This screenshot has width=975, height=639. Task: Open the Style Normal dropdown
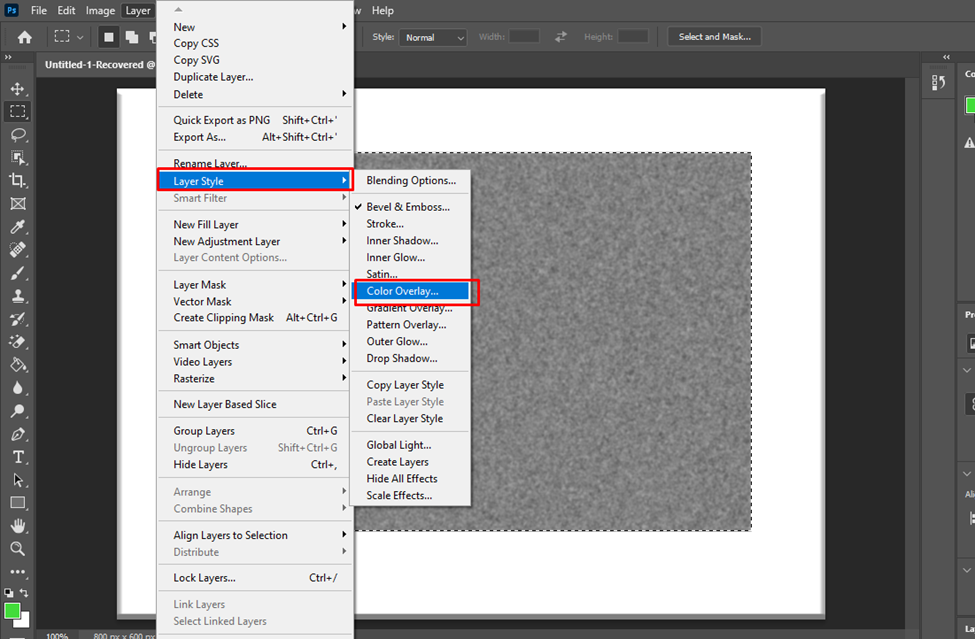point(433,37)
